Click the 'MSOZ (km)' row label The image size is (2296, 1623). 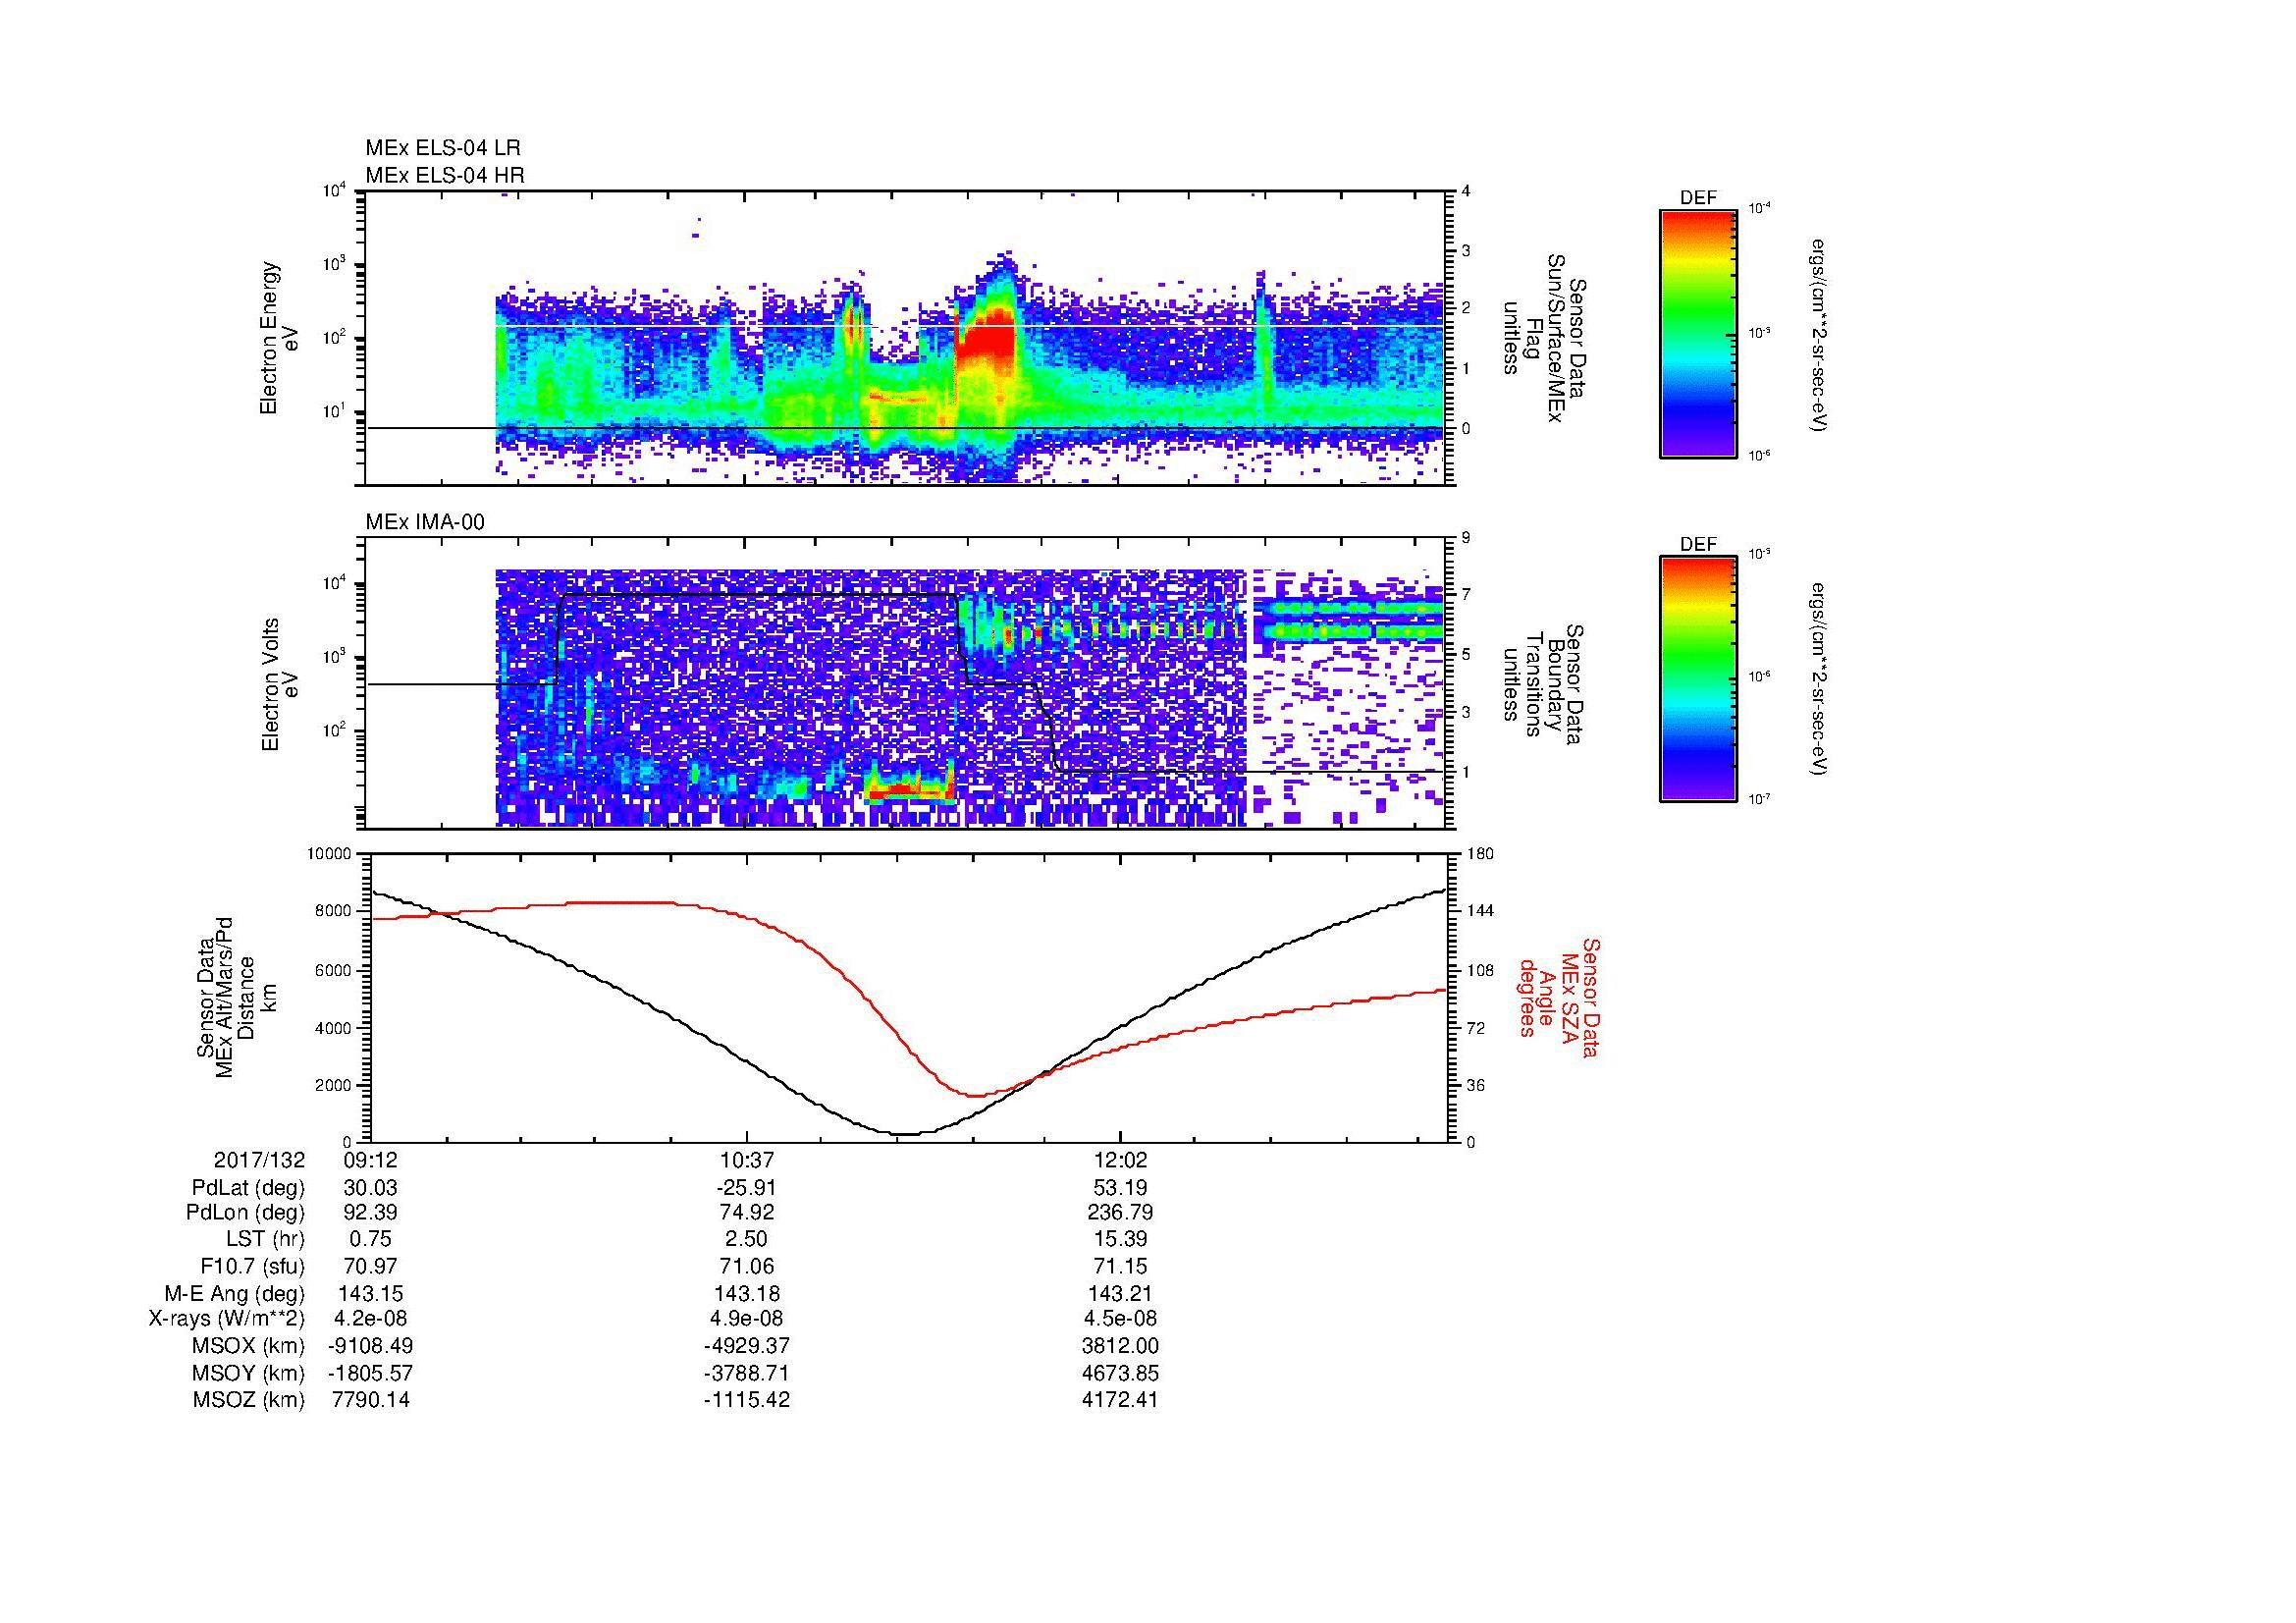(249, 1401)
